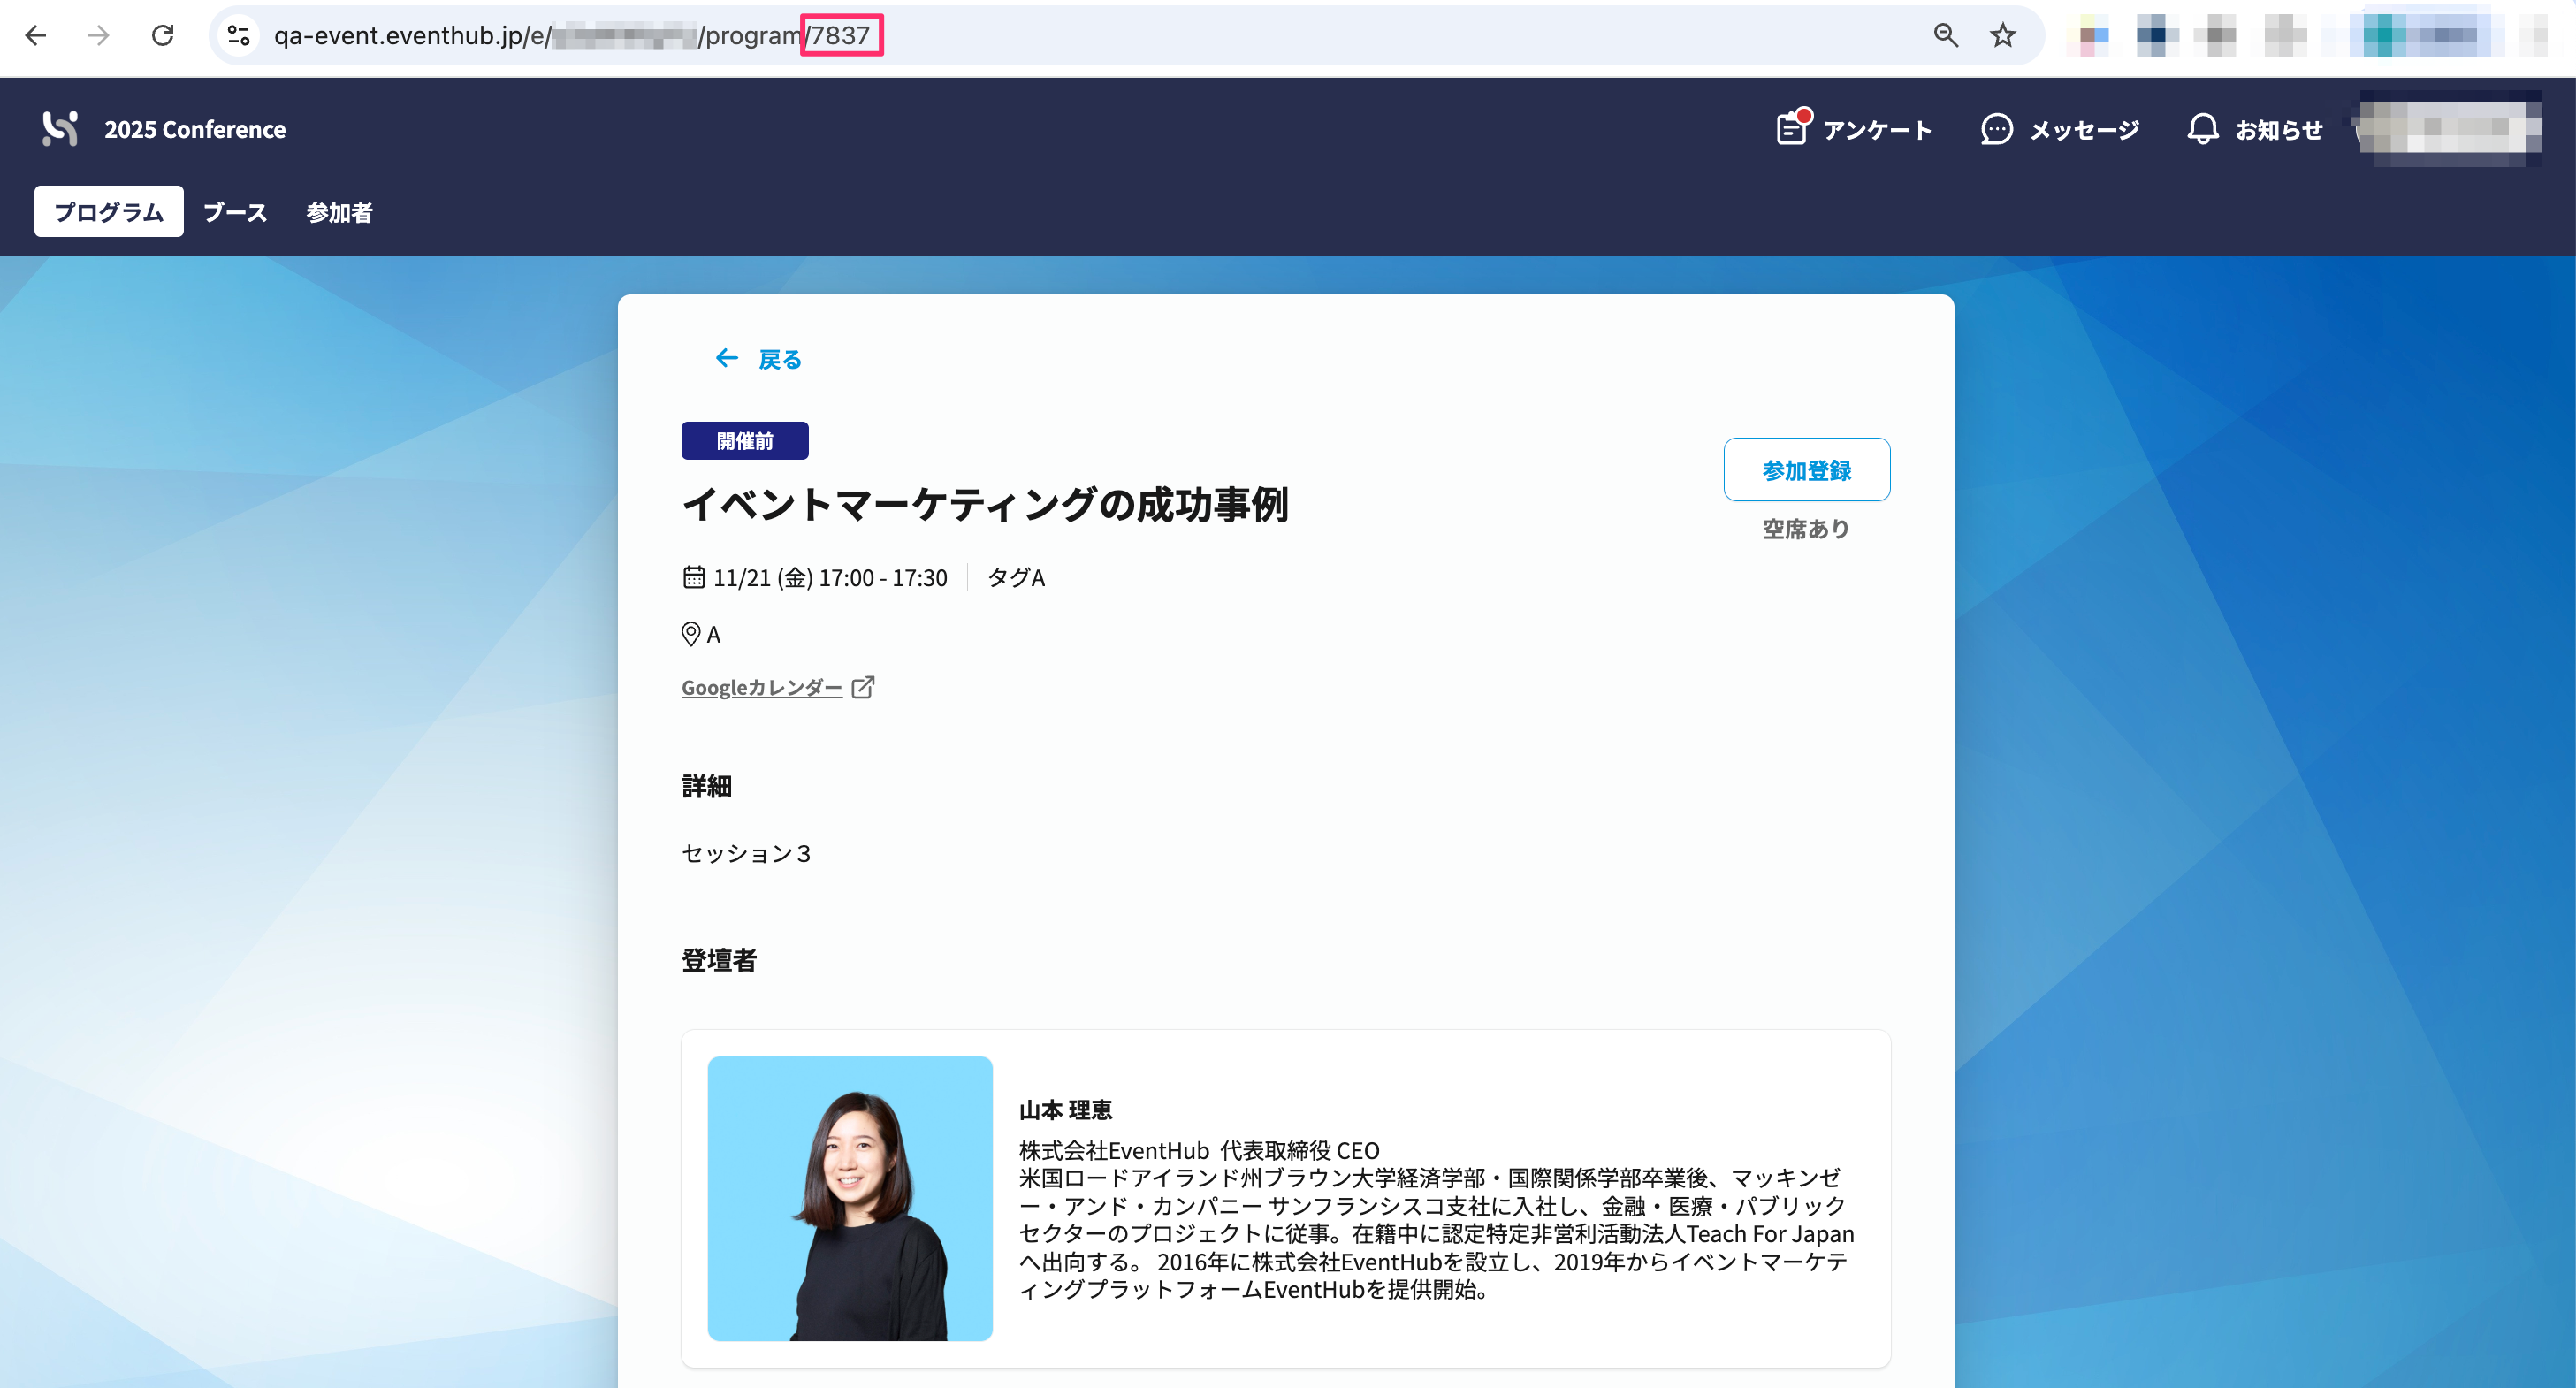Click the 開催前 status badge
Screen dimensions: 2576x1388
[745, 441]
